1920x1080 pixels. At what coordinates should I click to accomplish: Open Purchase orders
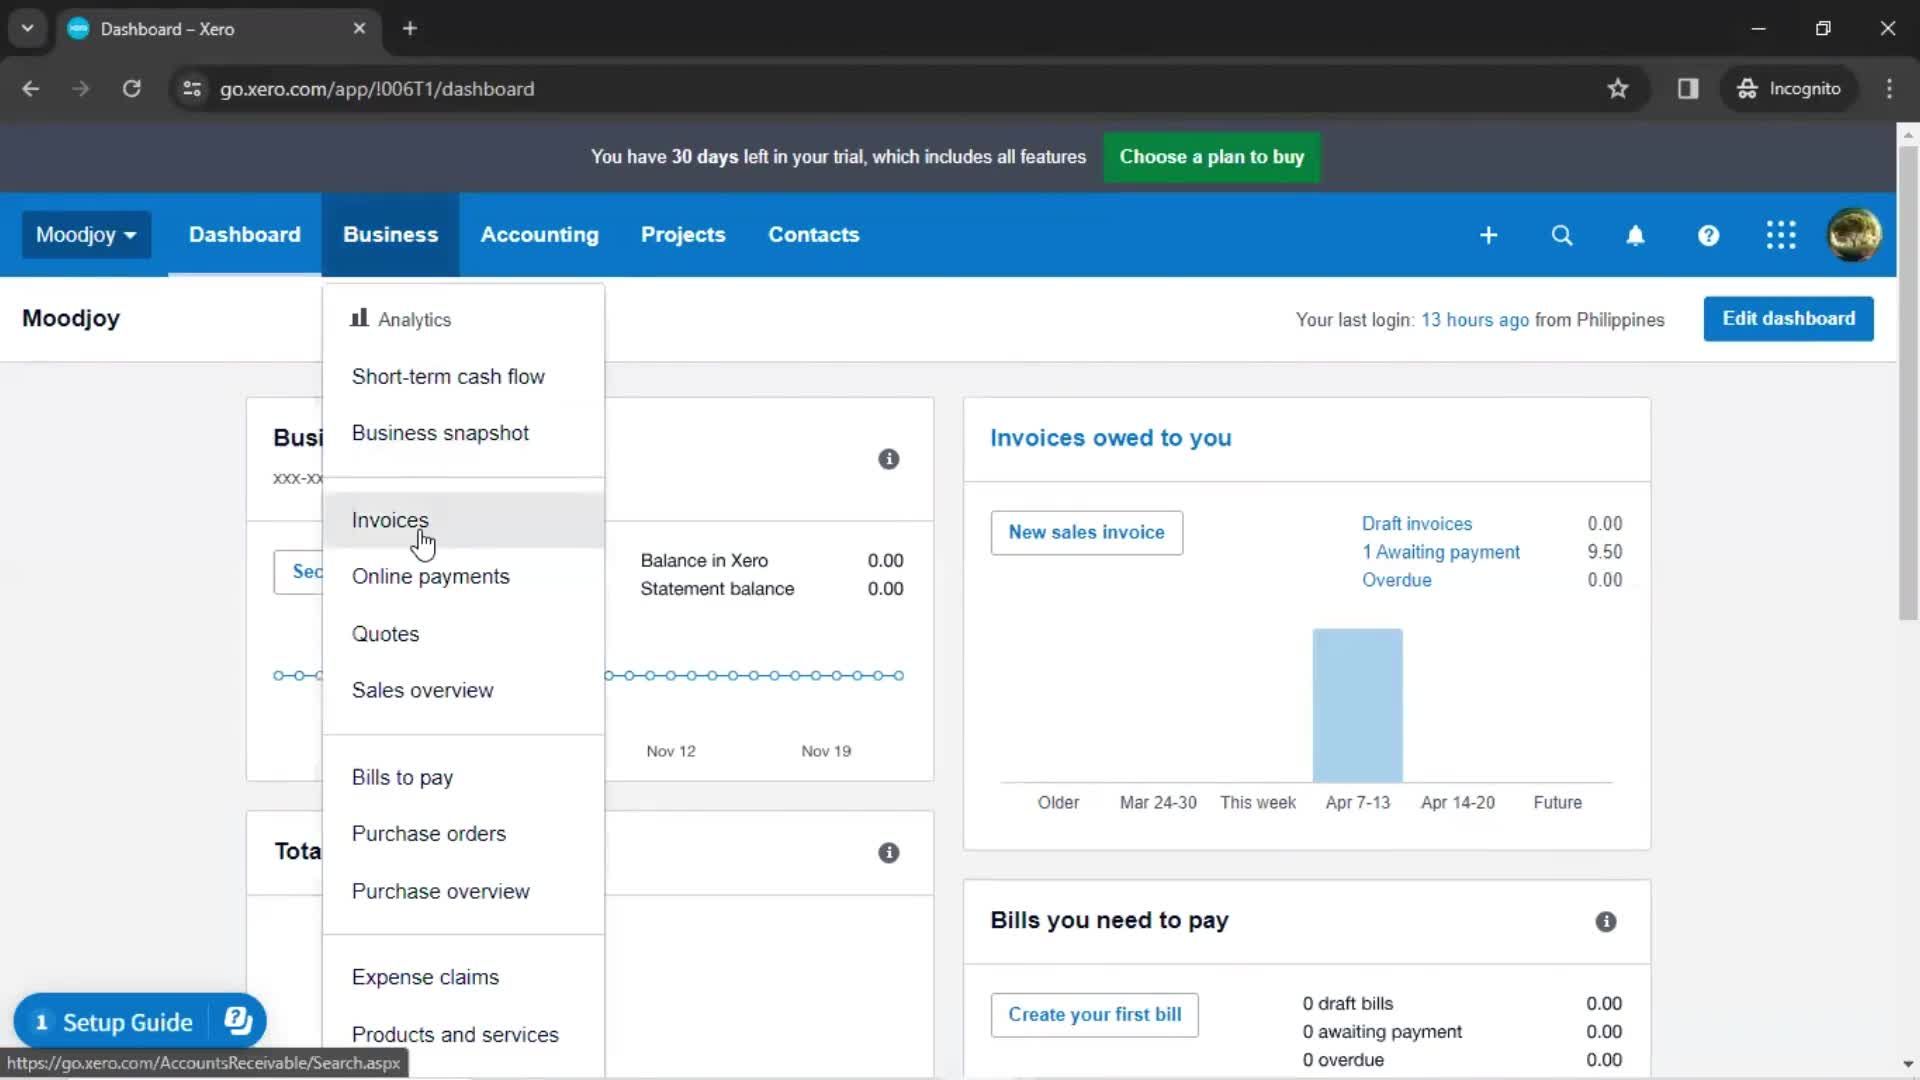pos(463,834)
